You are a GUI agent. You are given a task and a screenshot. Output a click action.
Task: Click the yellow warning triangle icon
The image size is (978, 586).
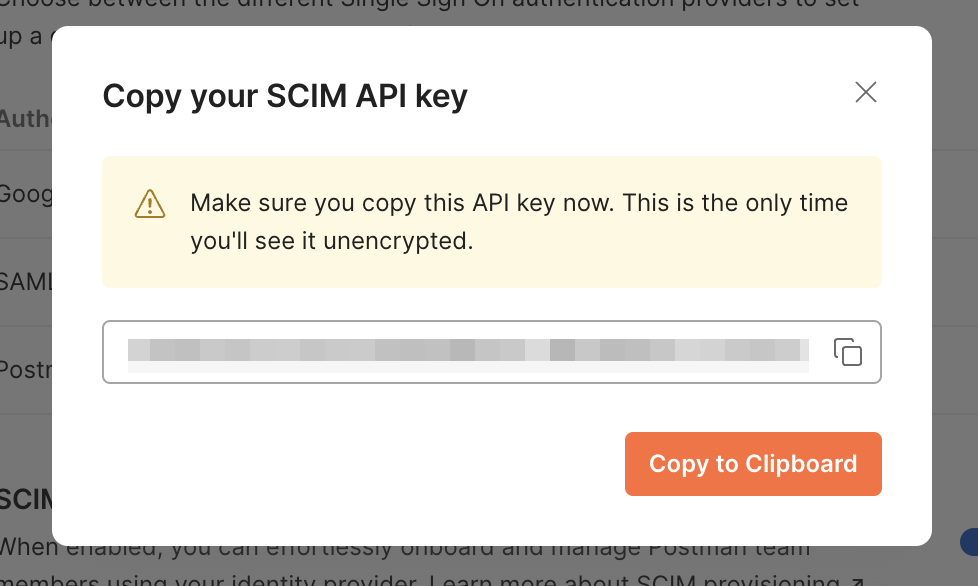(150, 204)
